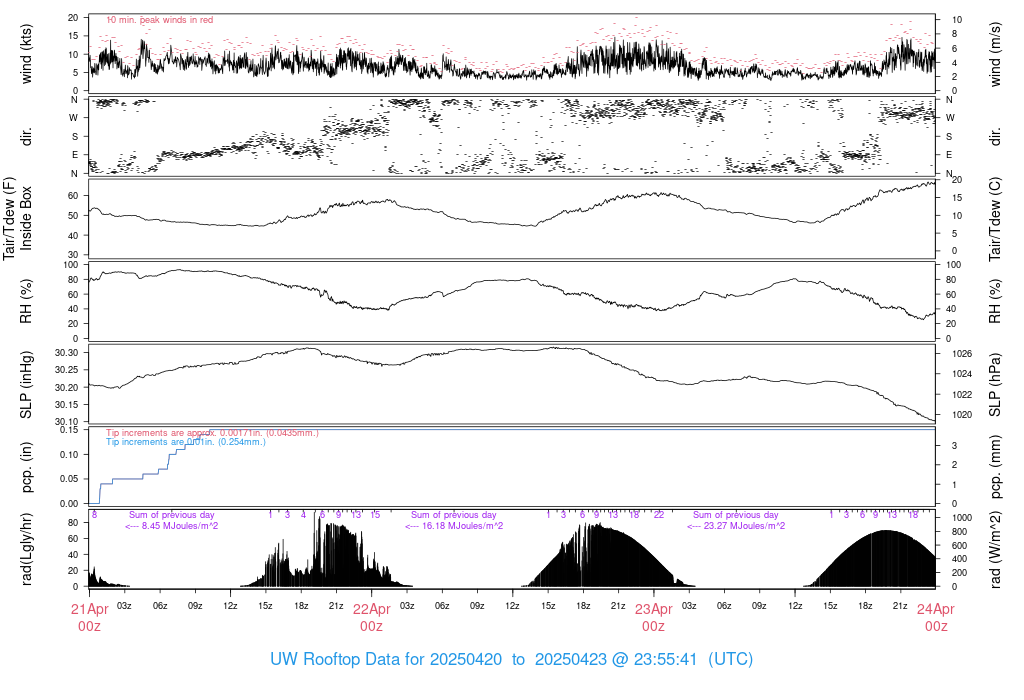Click the '24Apr' date label

point(936,609)
